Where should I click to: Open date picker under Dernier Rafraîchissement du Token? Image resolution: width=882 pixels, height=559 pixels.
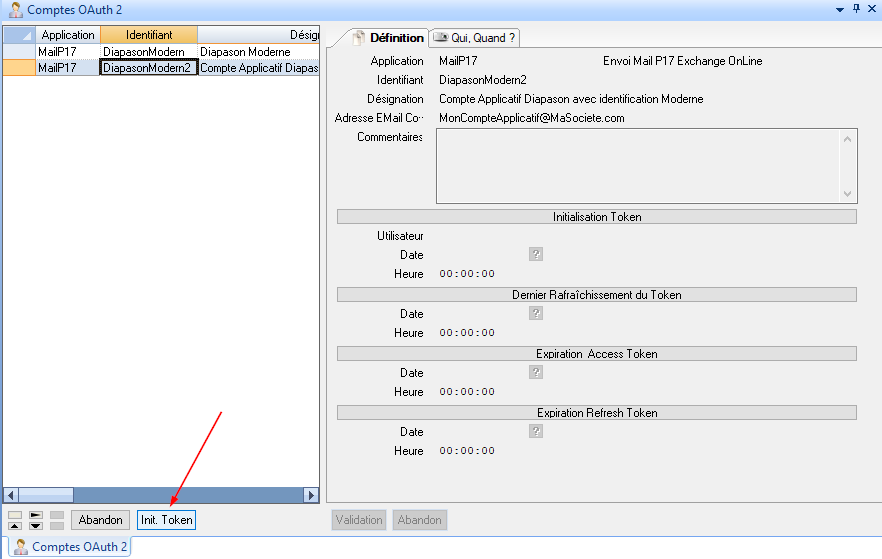(x=536, y=313)
